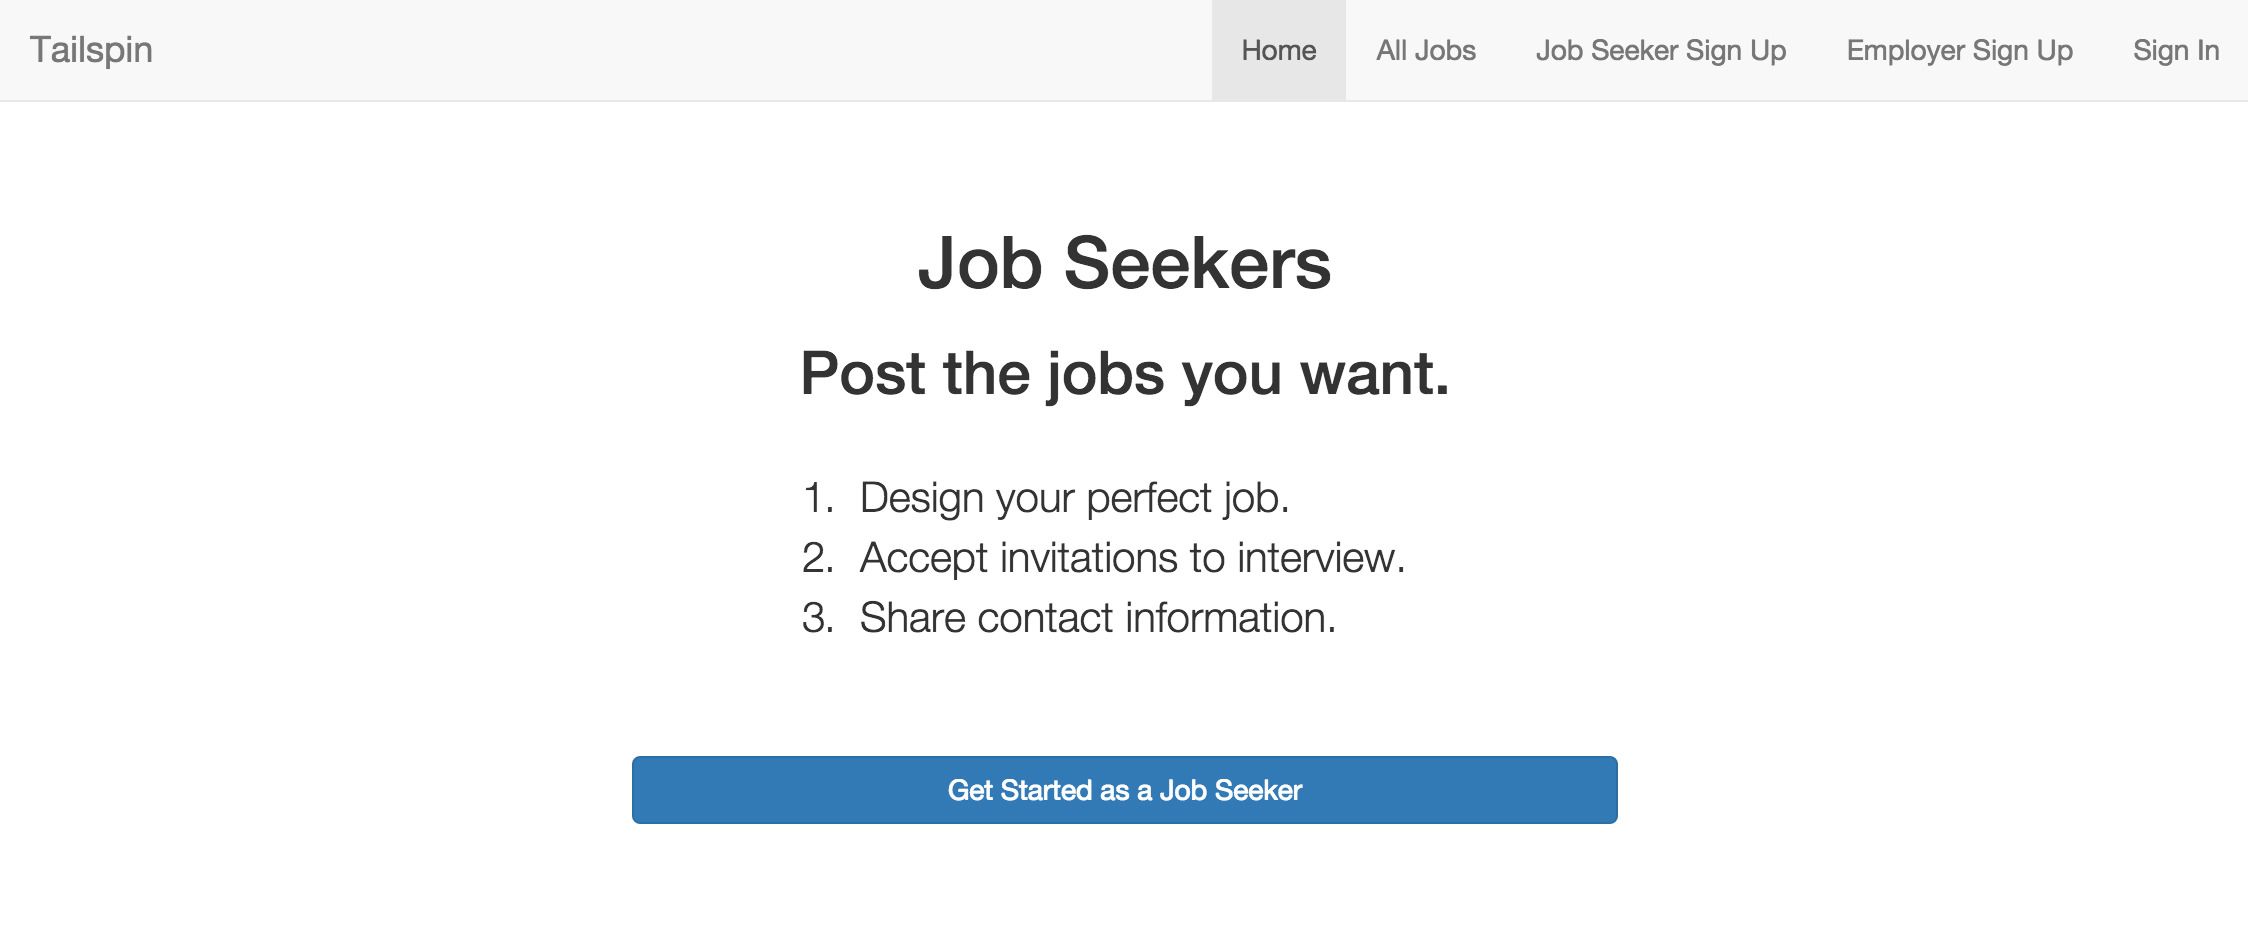Click the Job Seekers main heading
This screenshot has width=2248, height=940.
(1124, 264)
